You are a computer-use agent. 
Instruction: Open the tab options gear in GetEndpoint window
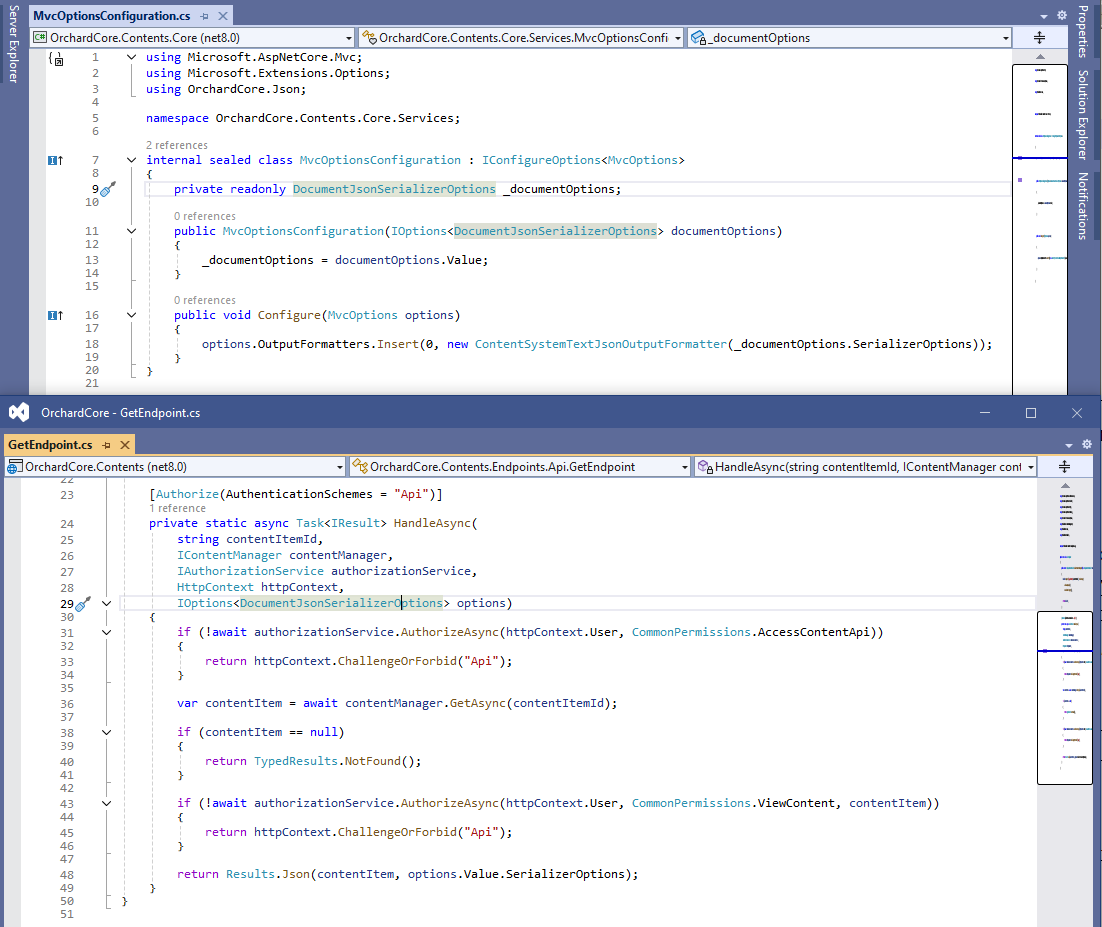coord(1087,444)
